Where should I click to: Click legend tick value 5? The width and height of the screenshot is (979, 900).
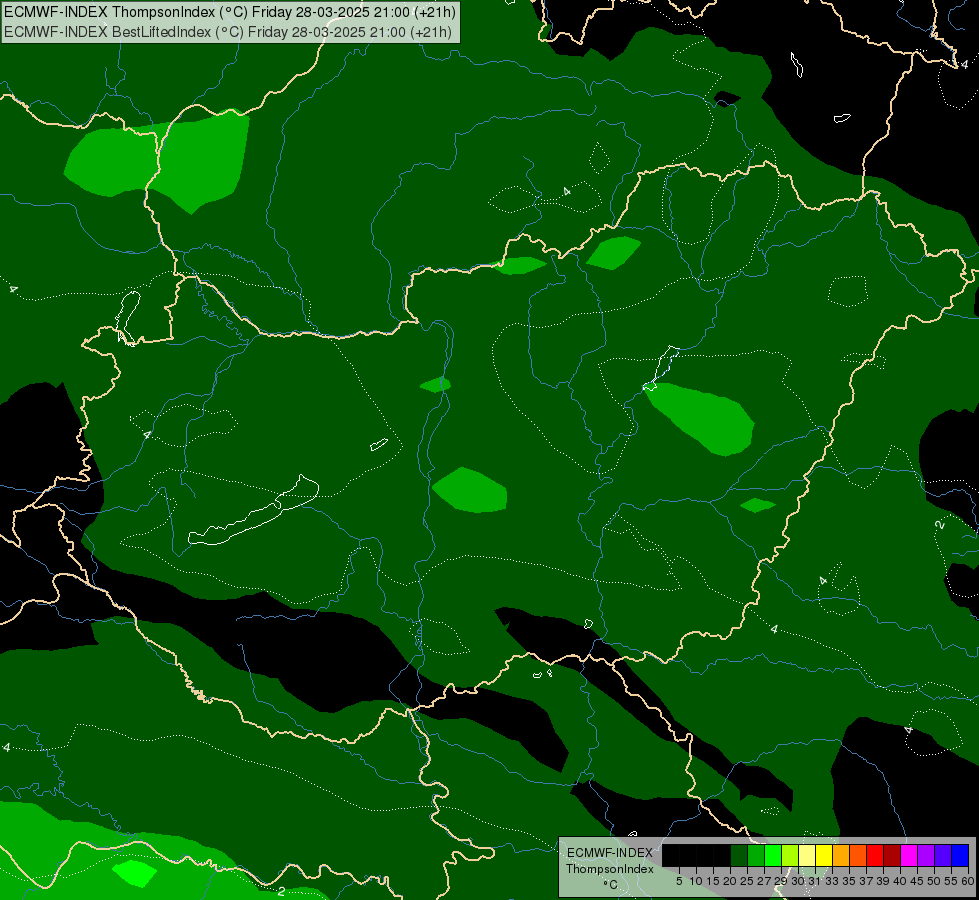click(x=679, y=881)
